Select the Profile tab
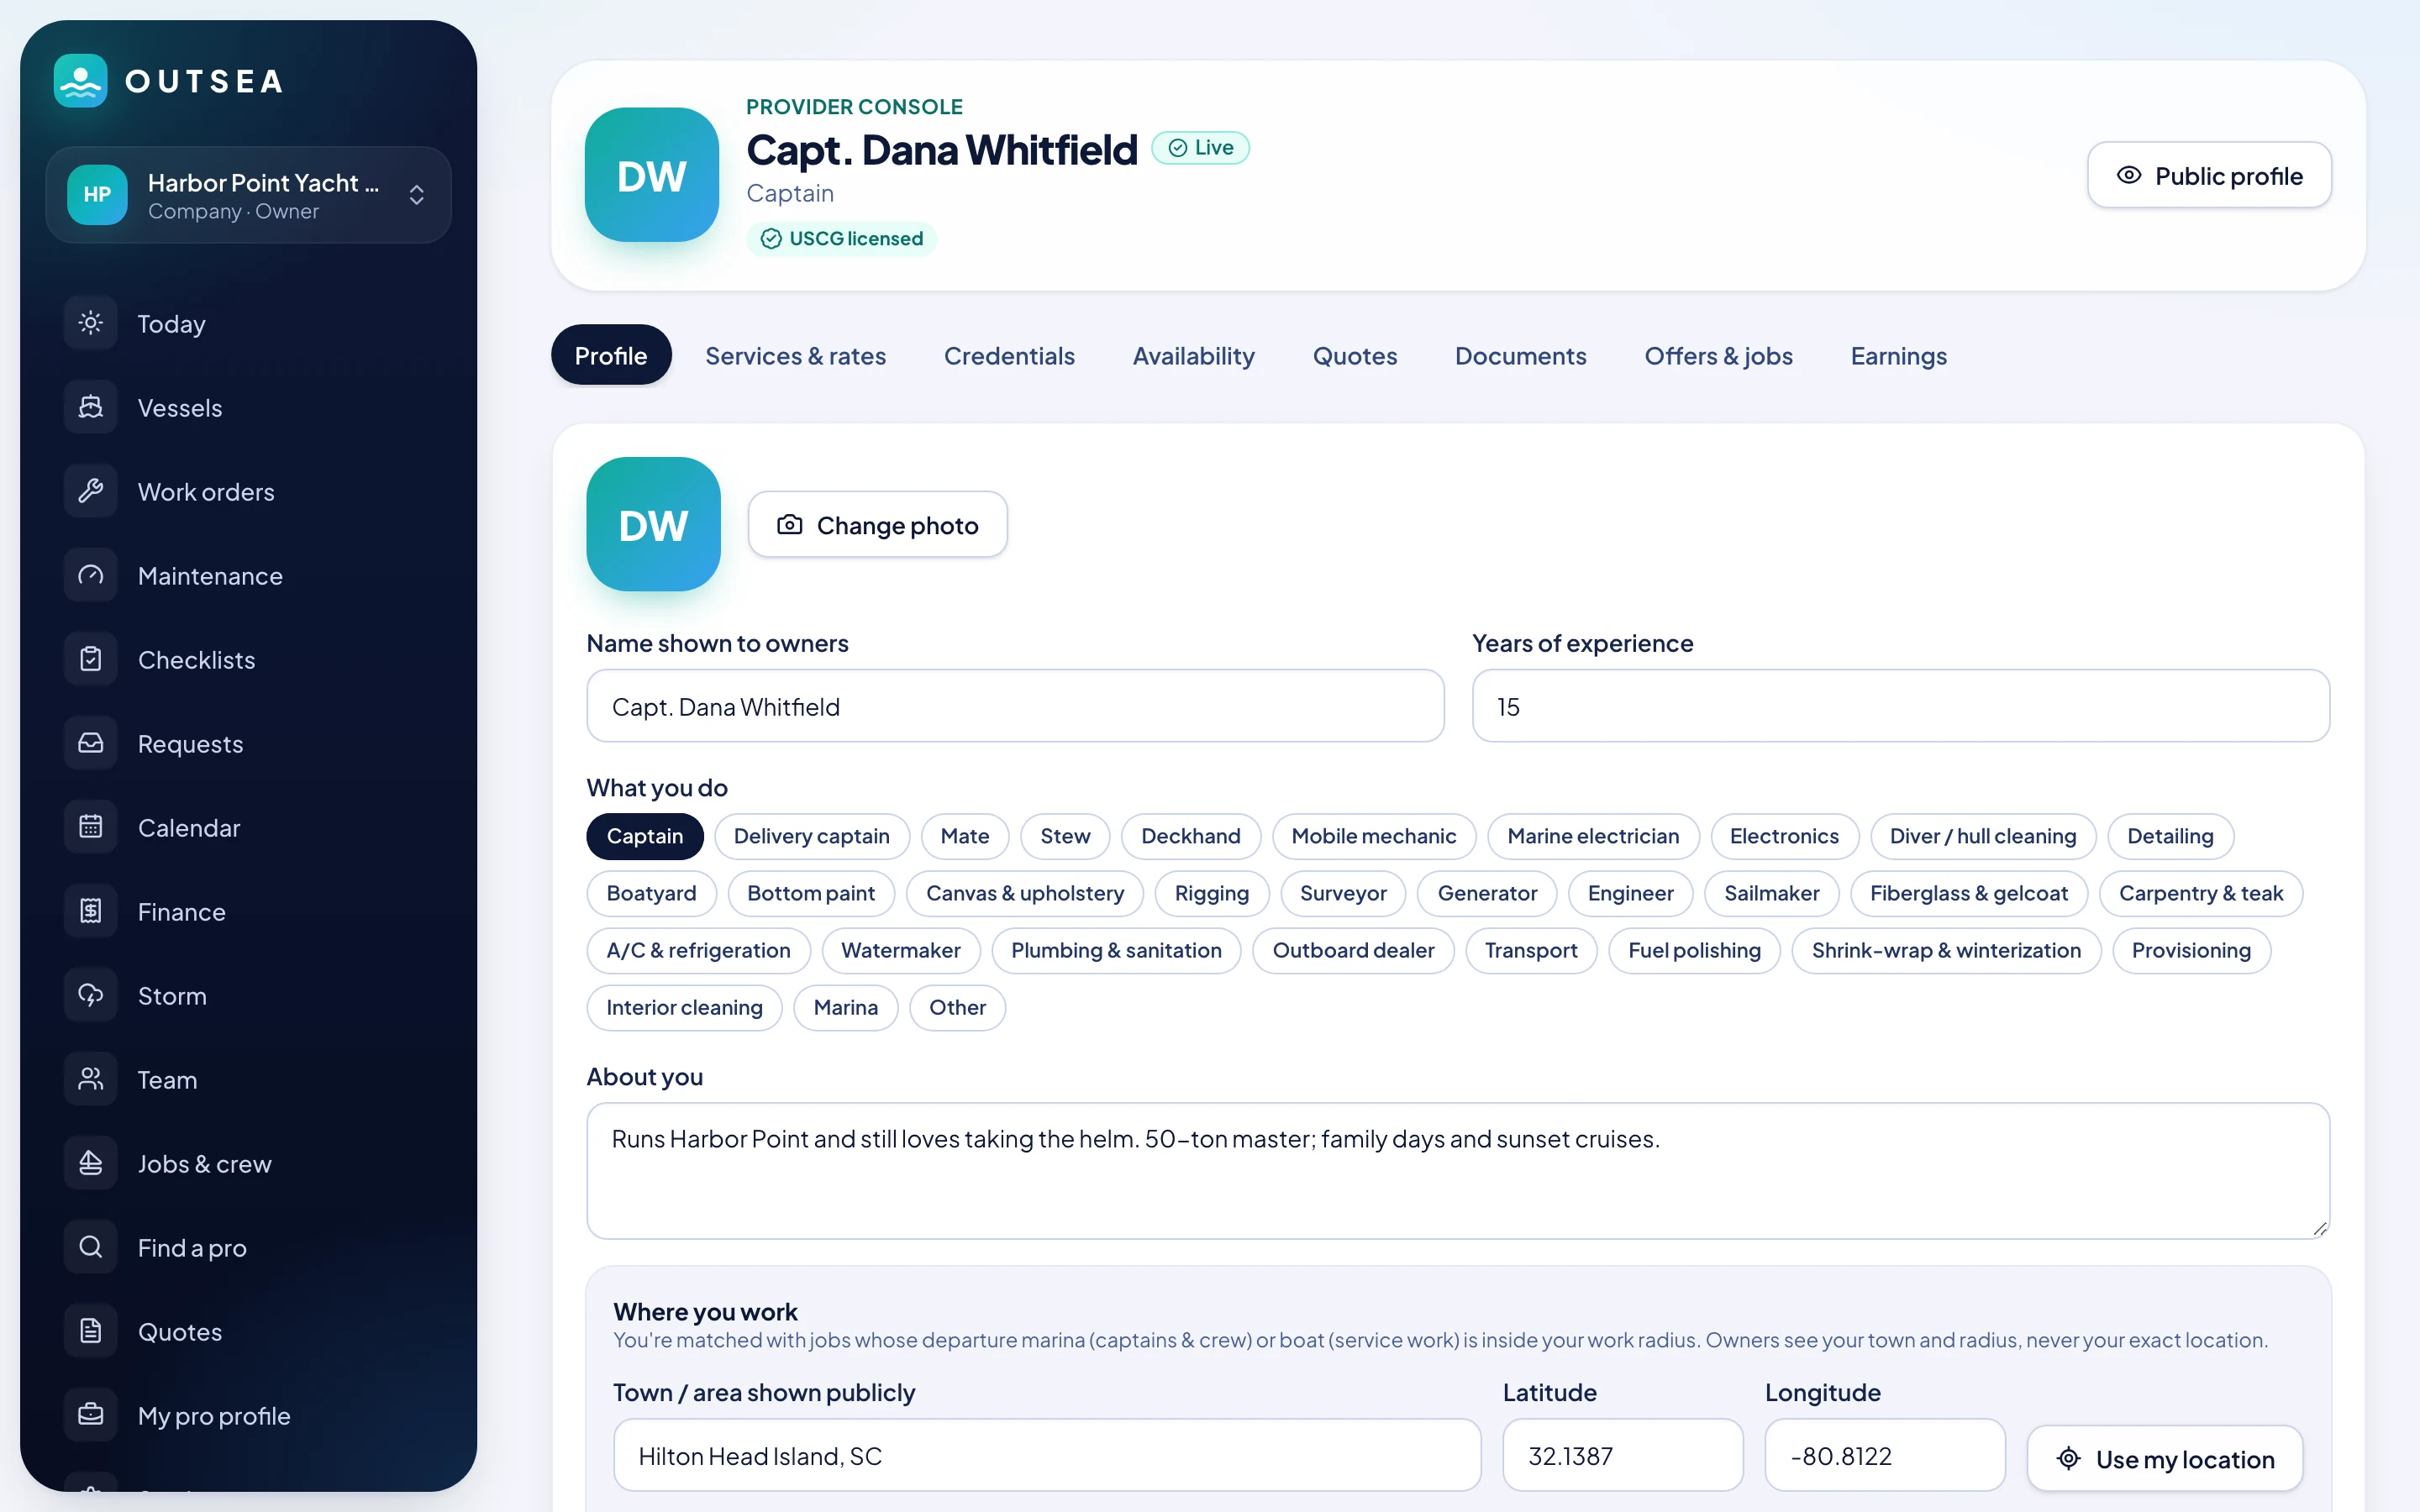The height and width of the screenshot is (1512, 2420). (x=611, y=355)
